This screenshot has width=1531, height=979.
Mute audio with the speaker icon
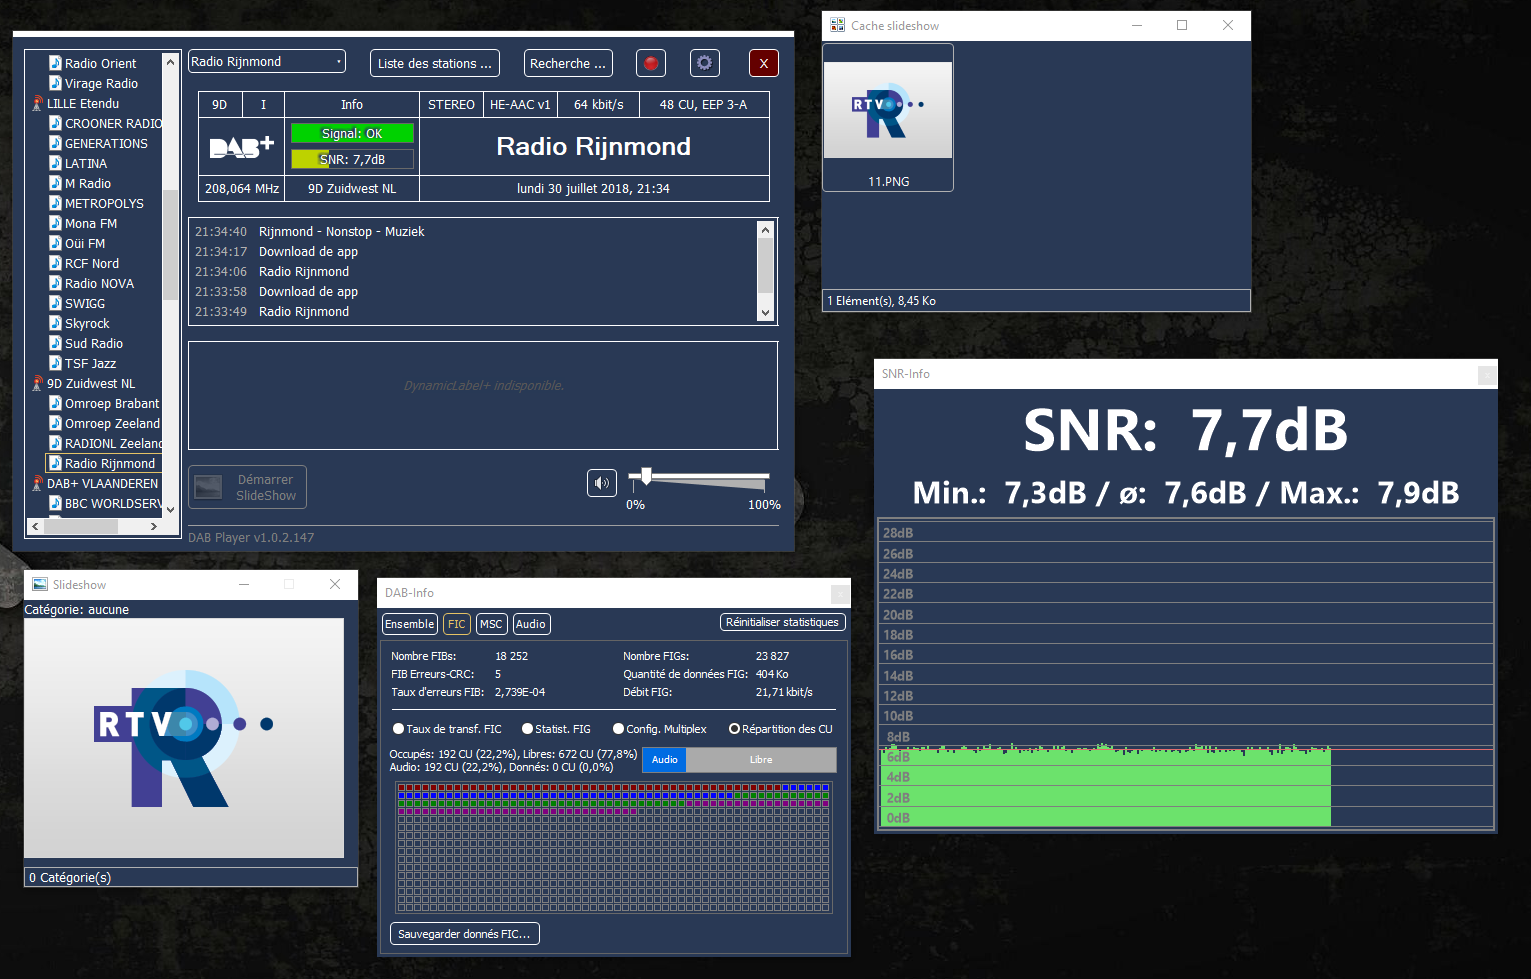point(601,483)
